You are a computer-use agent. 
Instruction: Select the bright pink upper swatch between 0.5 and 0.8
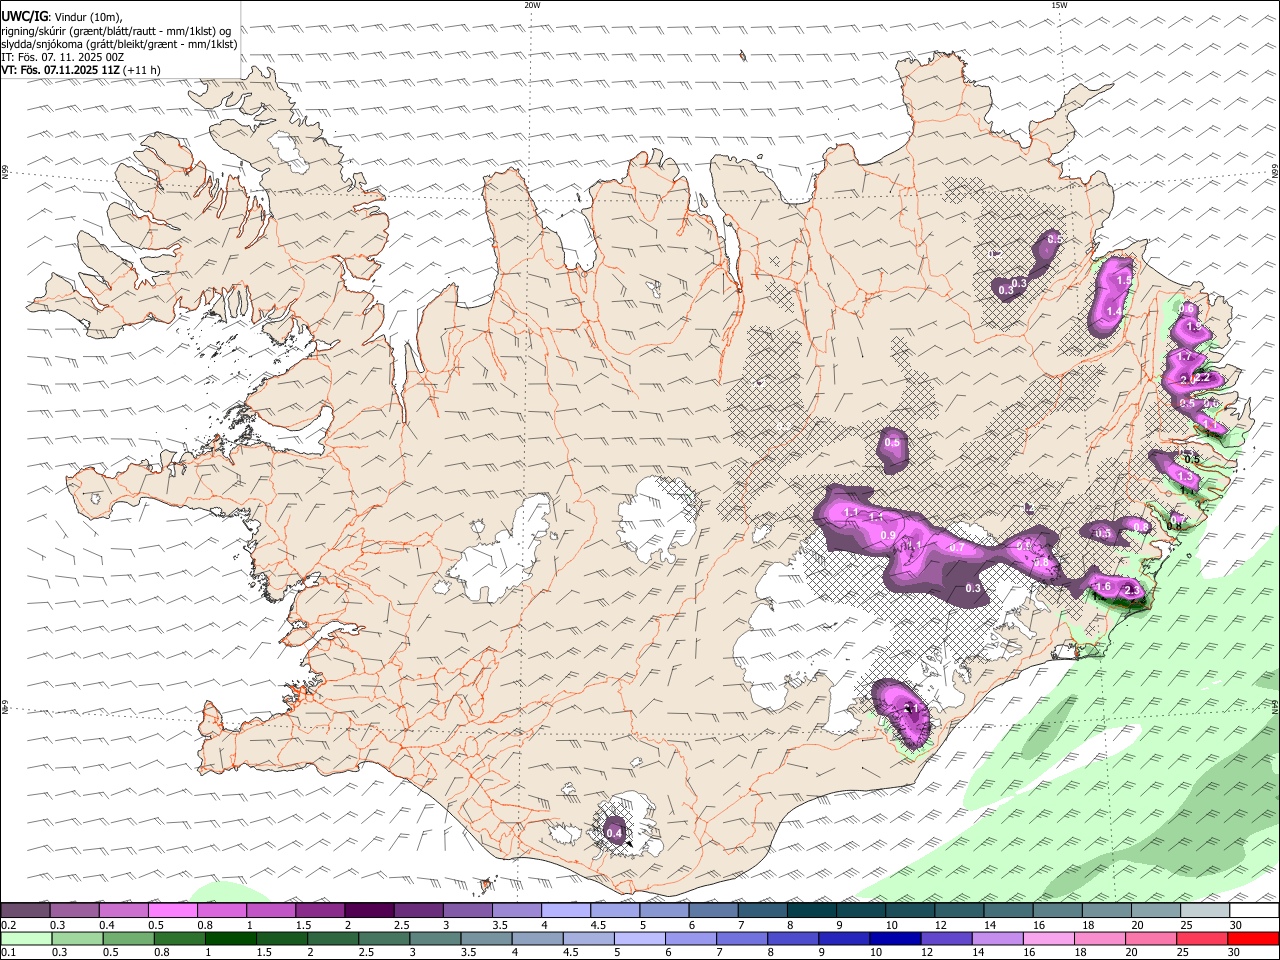point(173,910)
